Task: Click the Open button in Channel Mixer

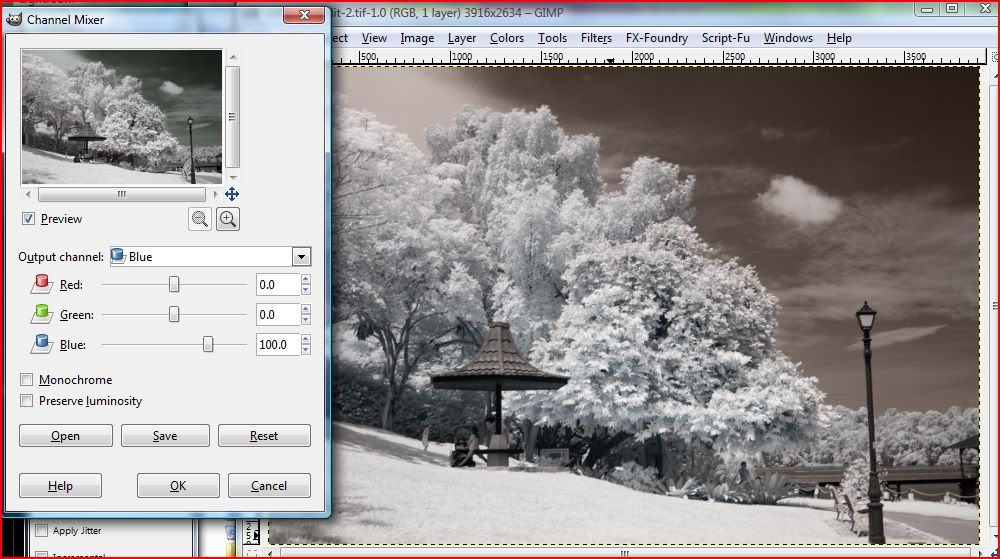Action: pyautogui.click(x=66, y=436)
